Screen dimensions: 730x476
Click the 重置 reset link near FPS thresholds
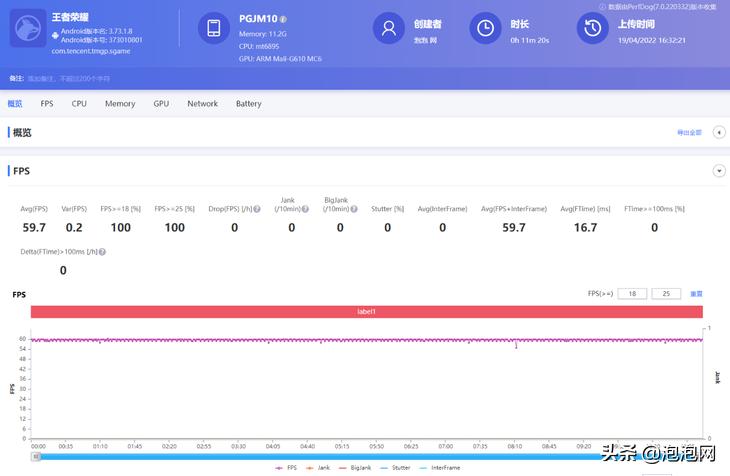coord(696,294)
